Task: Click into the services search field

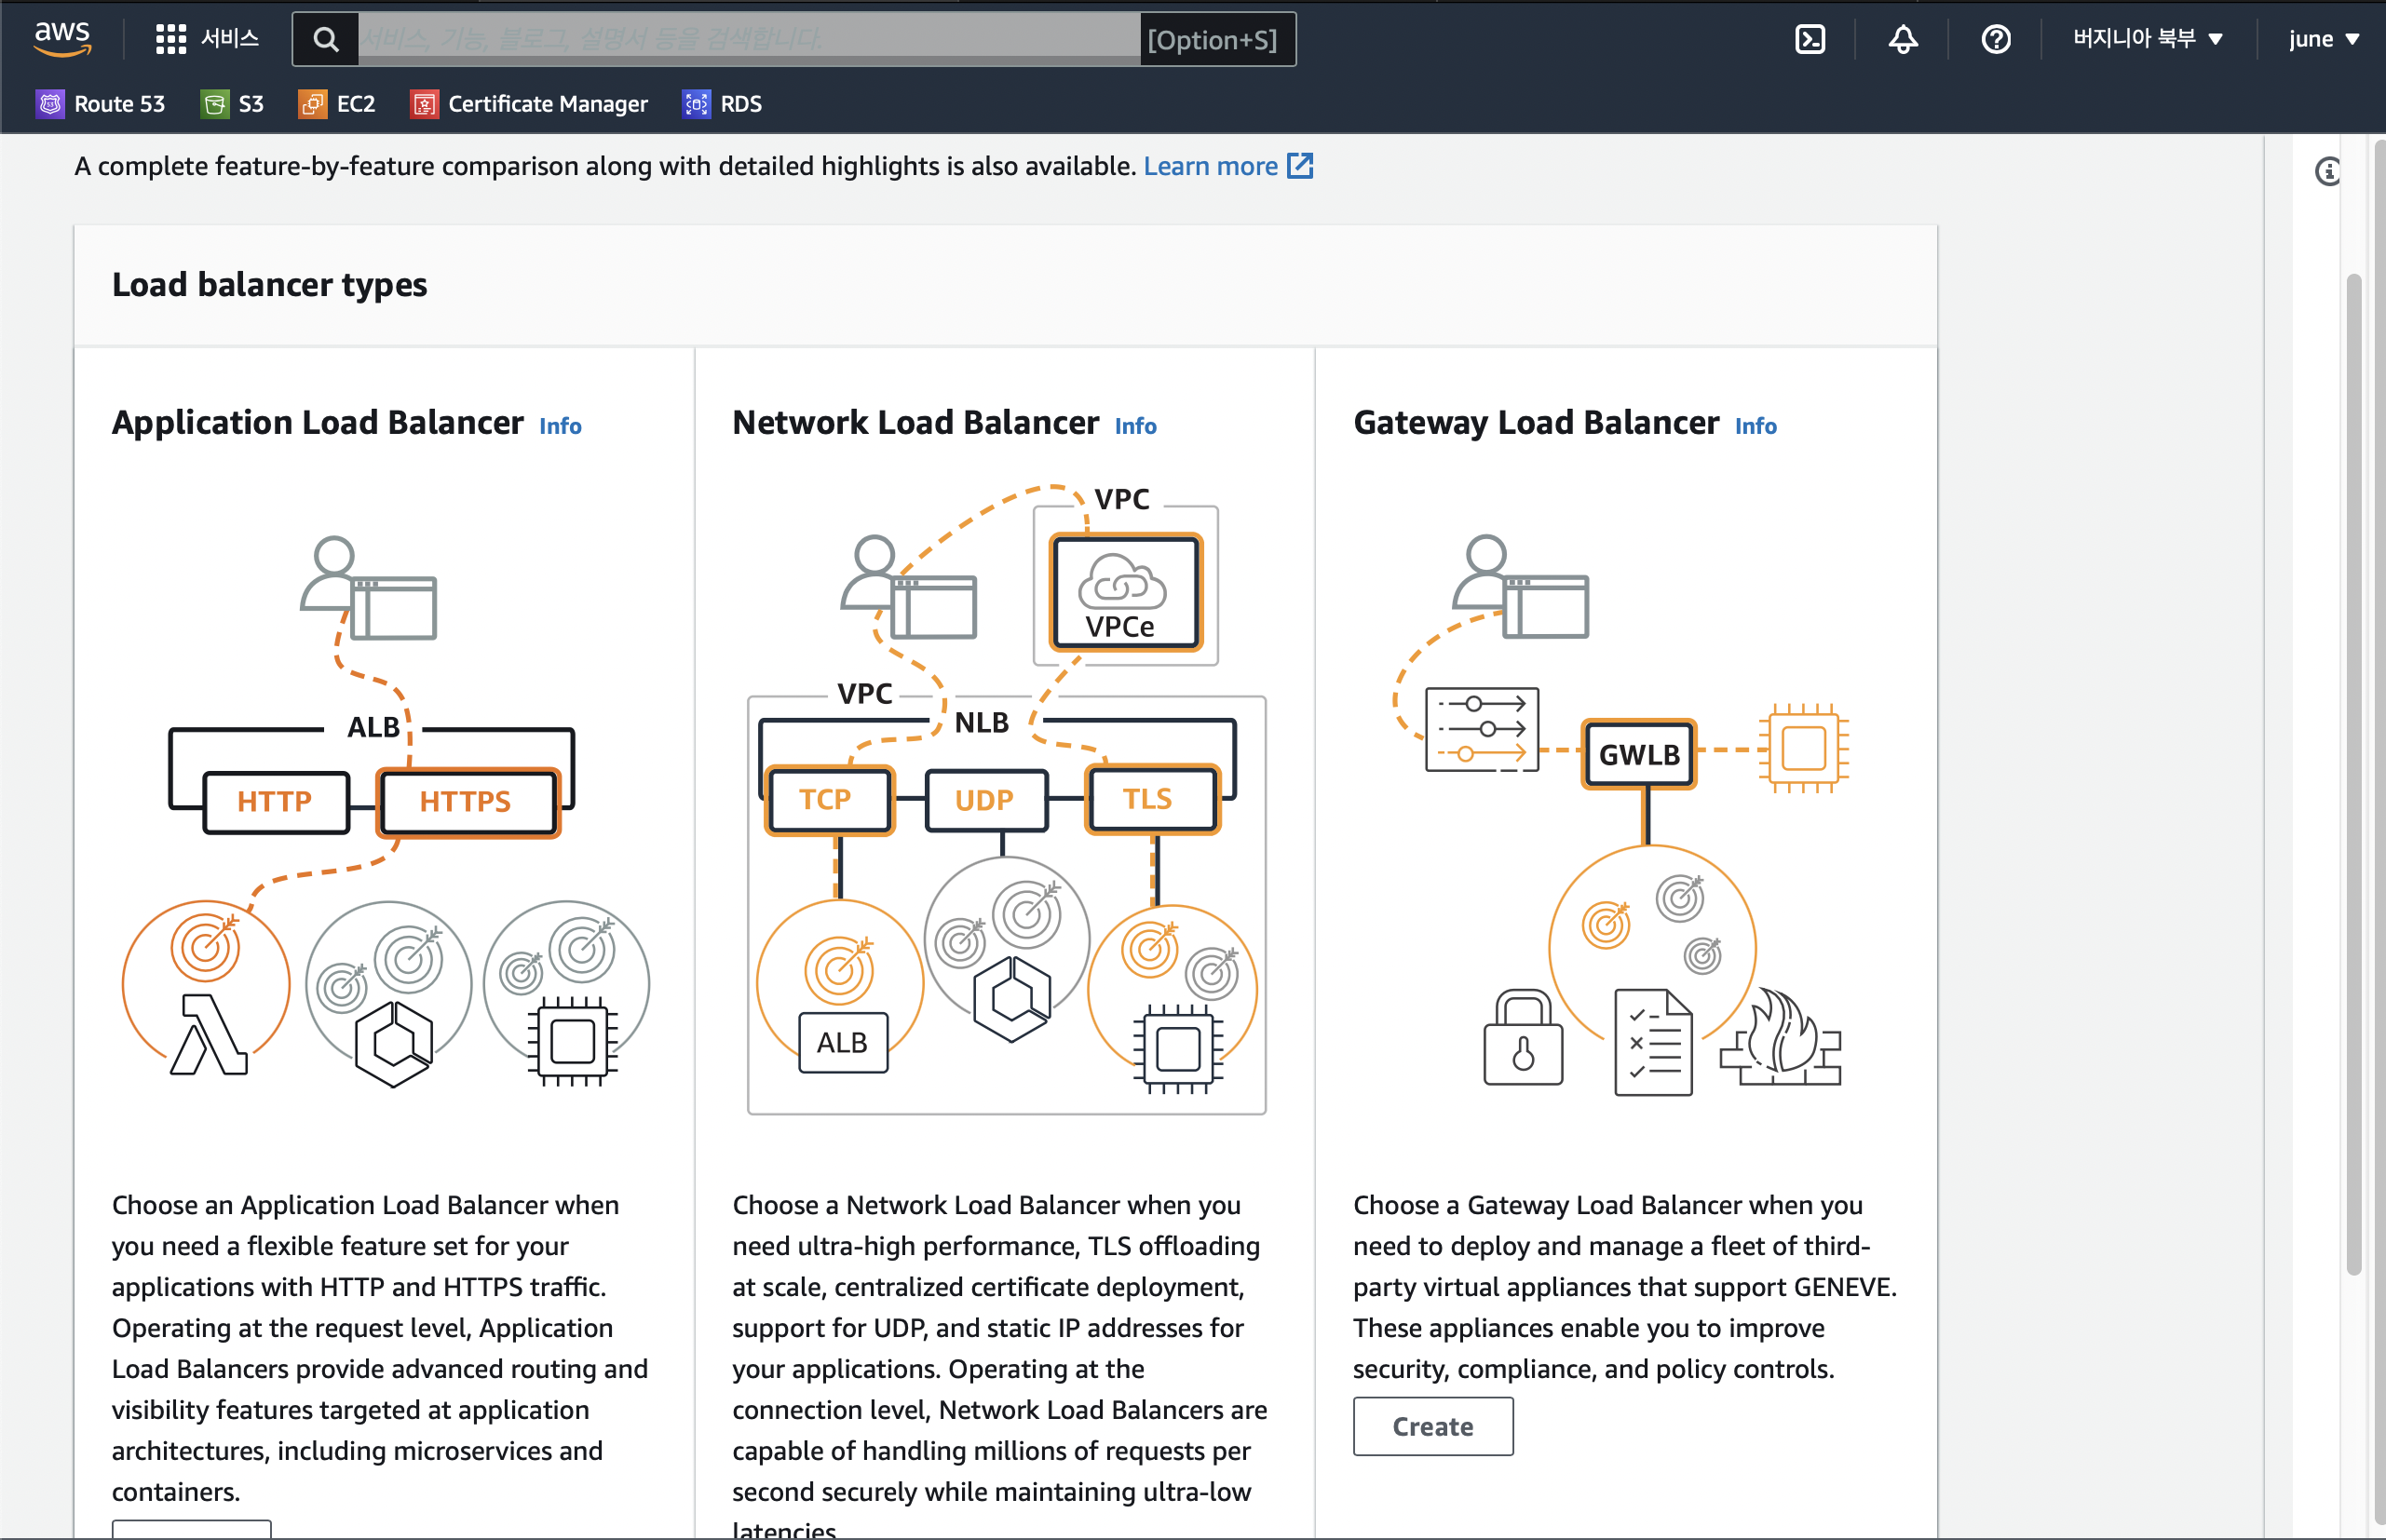Action: pos(748,39)
